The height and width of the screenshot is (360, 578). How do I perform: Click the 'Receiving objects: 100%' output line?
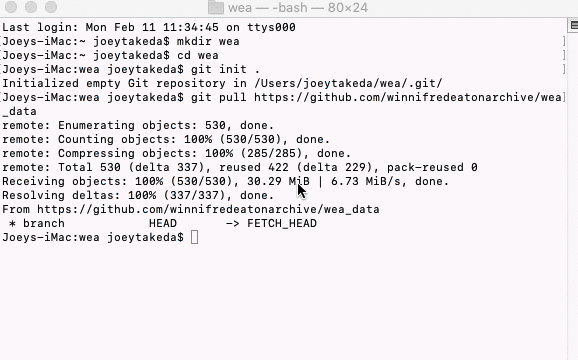coord(225,181)
